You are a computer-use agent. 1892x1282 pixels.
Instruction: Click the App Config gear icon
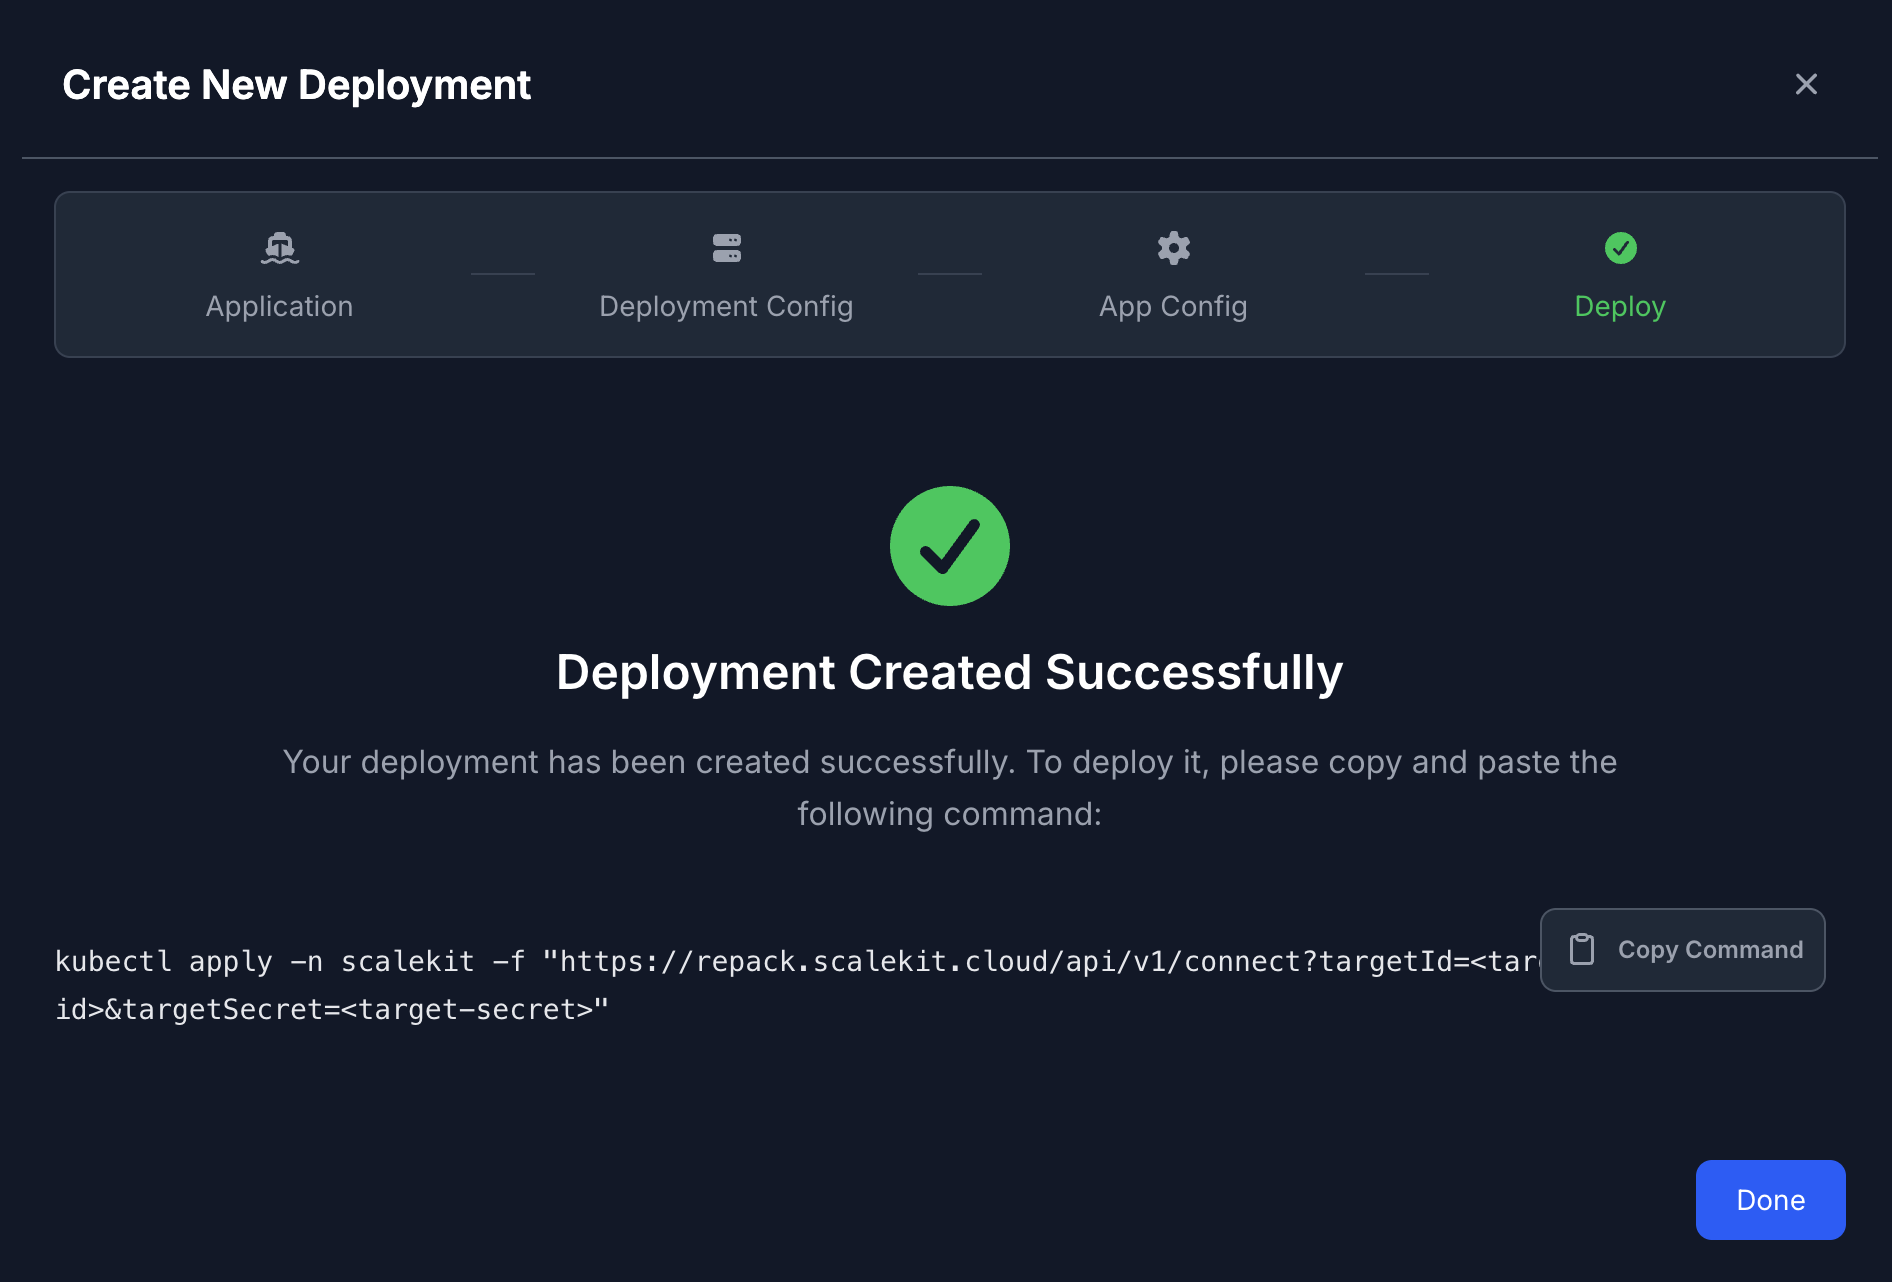click(x=1173, y=247)
